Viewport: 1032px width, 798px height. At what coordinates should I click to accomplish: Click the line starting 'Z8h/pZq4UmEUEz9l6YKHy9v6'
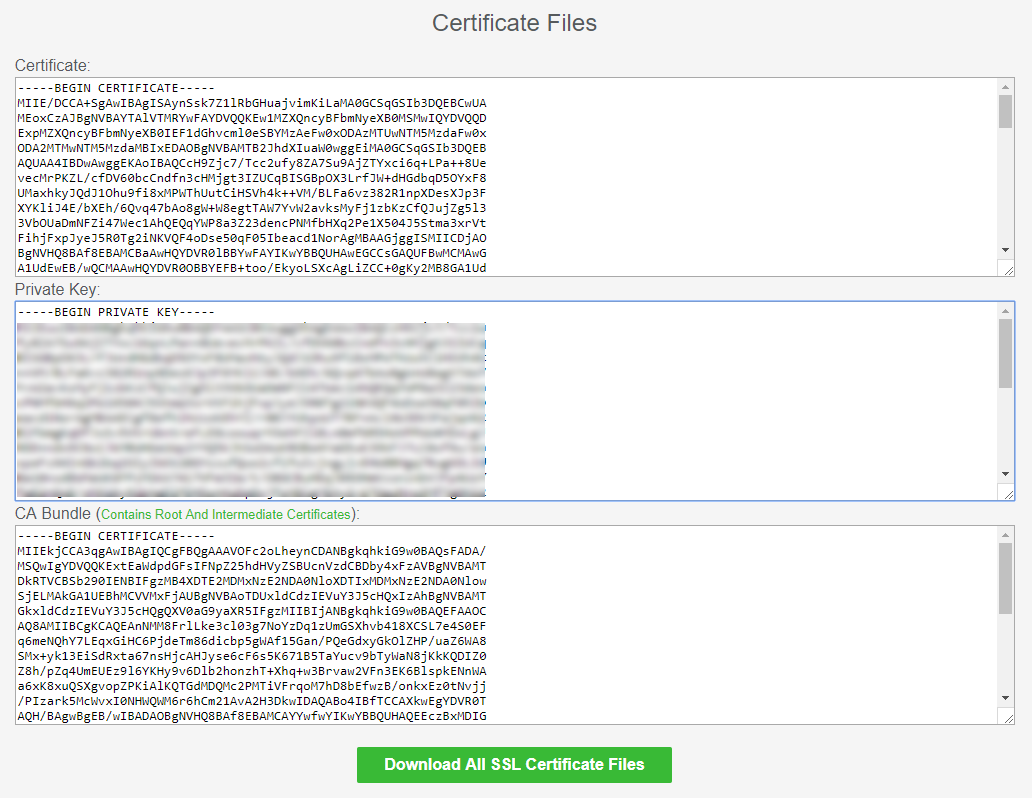252,671
